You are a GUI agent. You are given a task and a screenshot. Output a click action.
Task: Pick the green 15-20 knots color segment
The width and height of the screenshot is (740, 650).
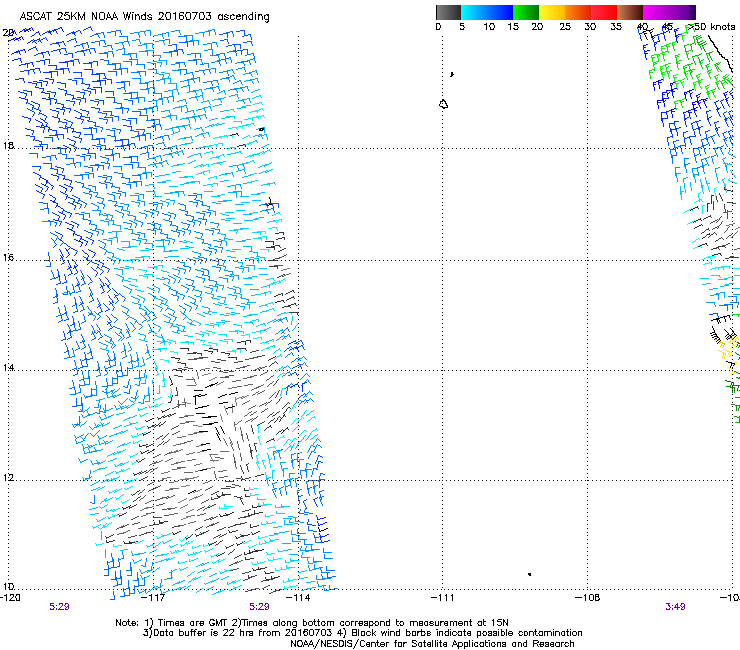coord(526,12)
